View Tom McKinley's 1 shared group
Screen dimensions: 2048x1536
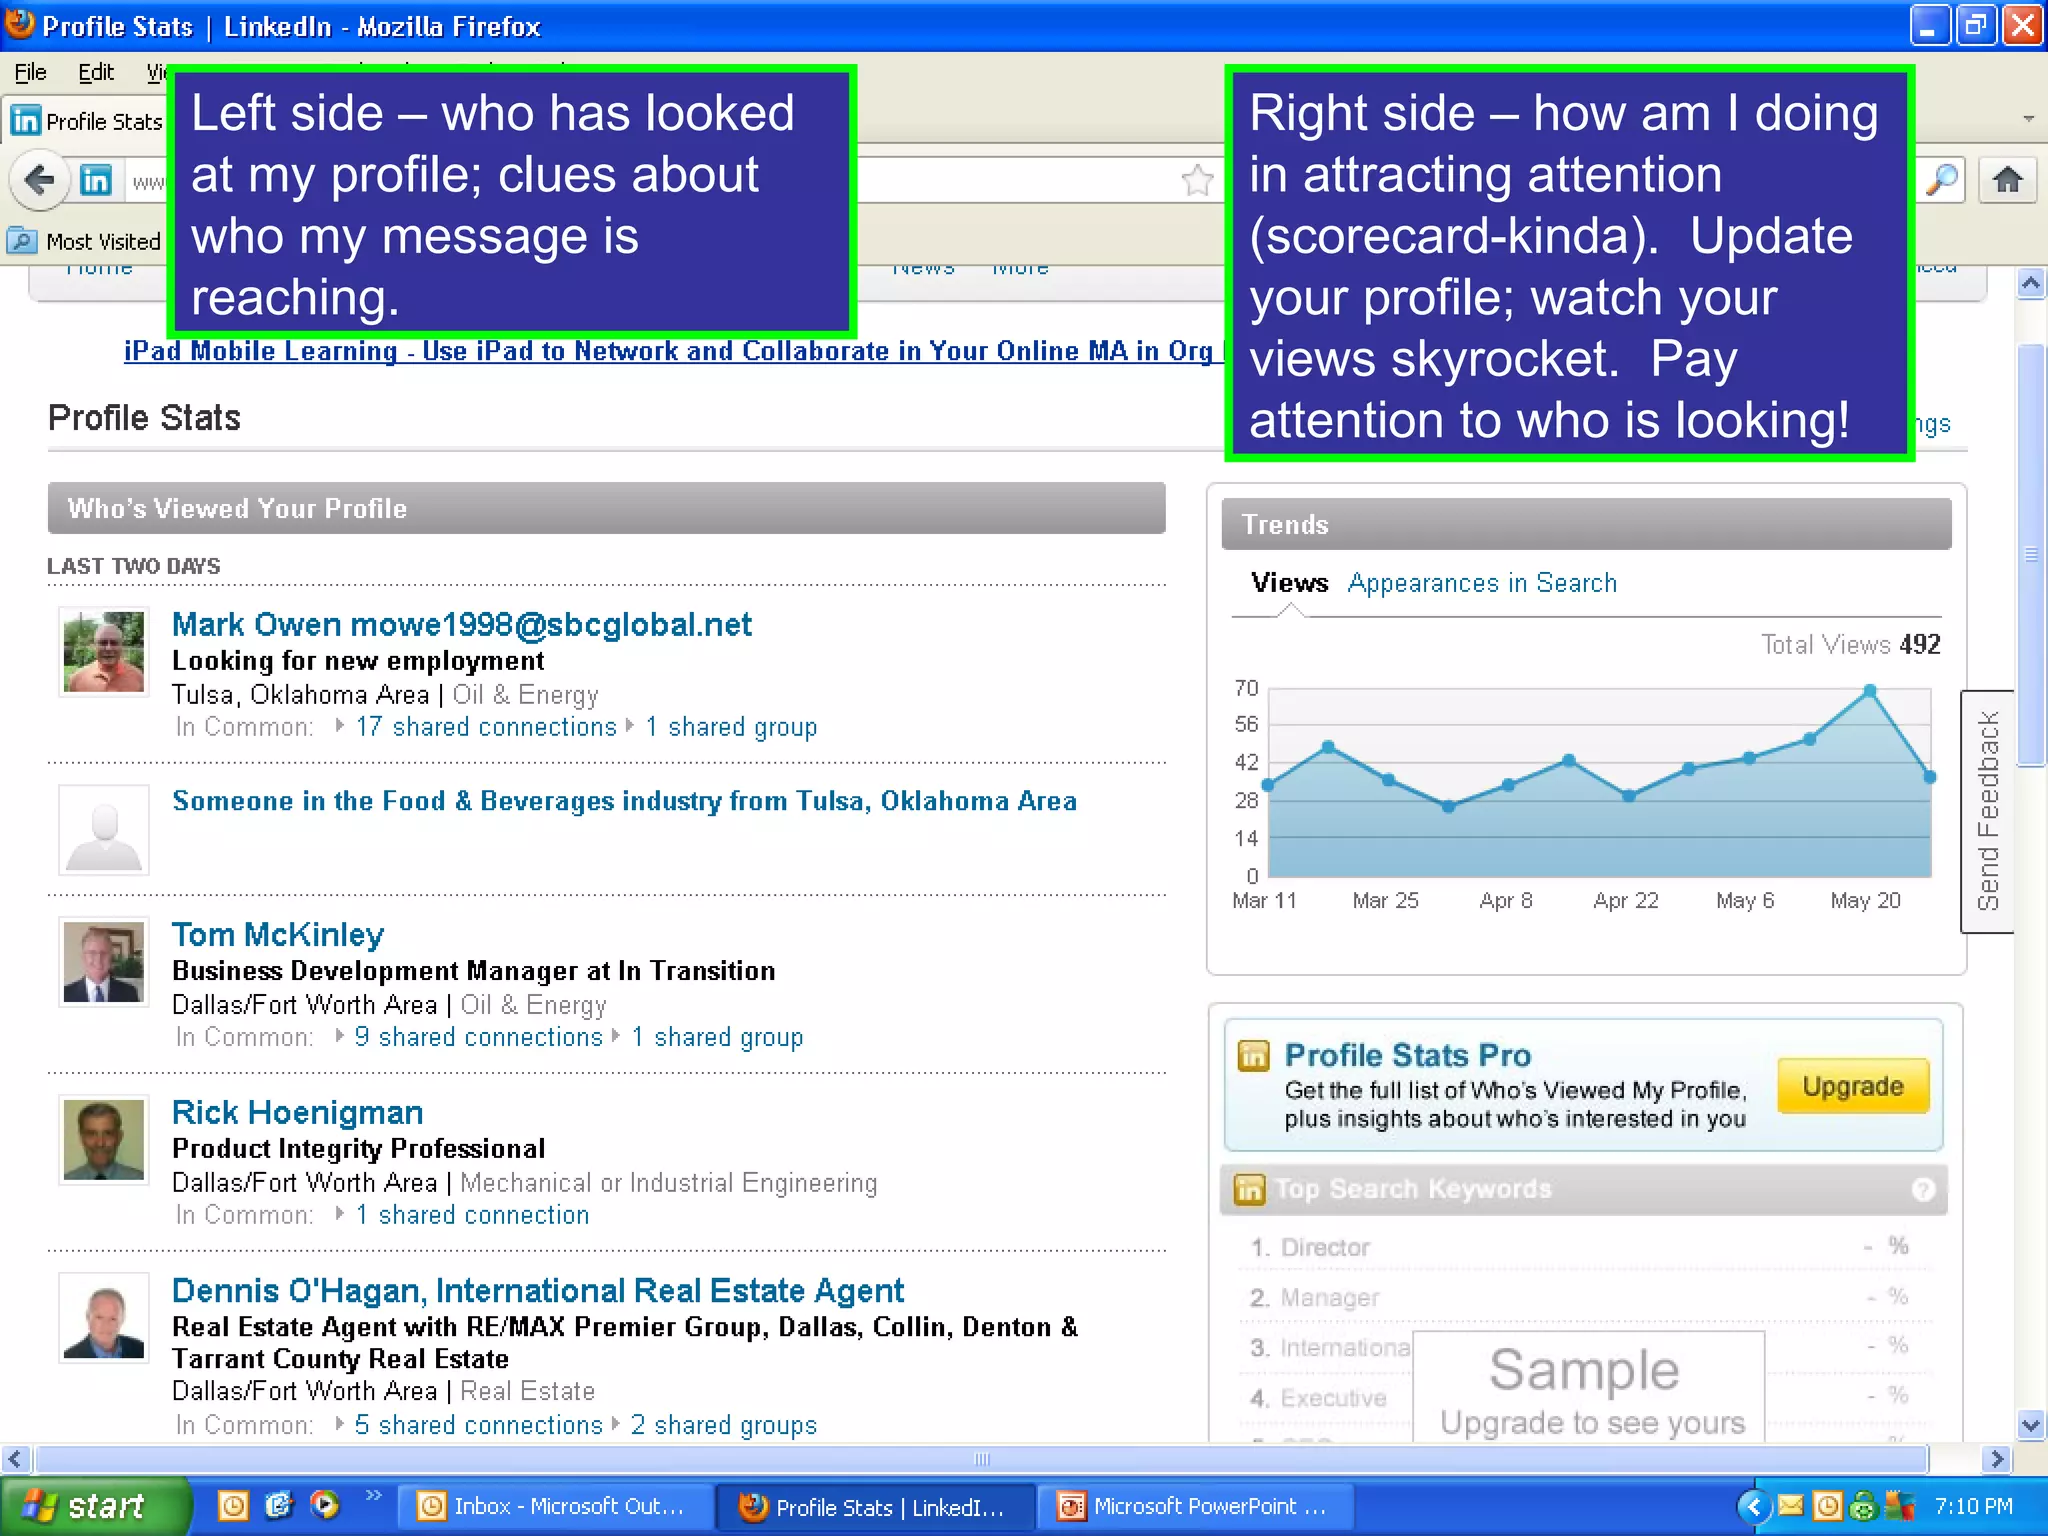pyautogui.click(x=717, y=1037)
